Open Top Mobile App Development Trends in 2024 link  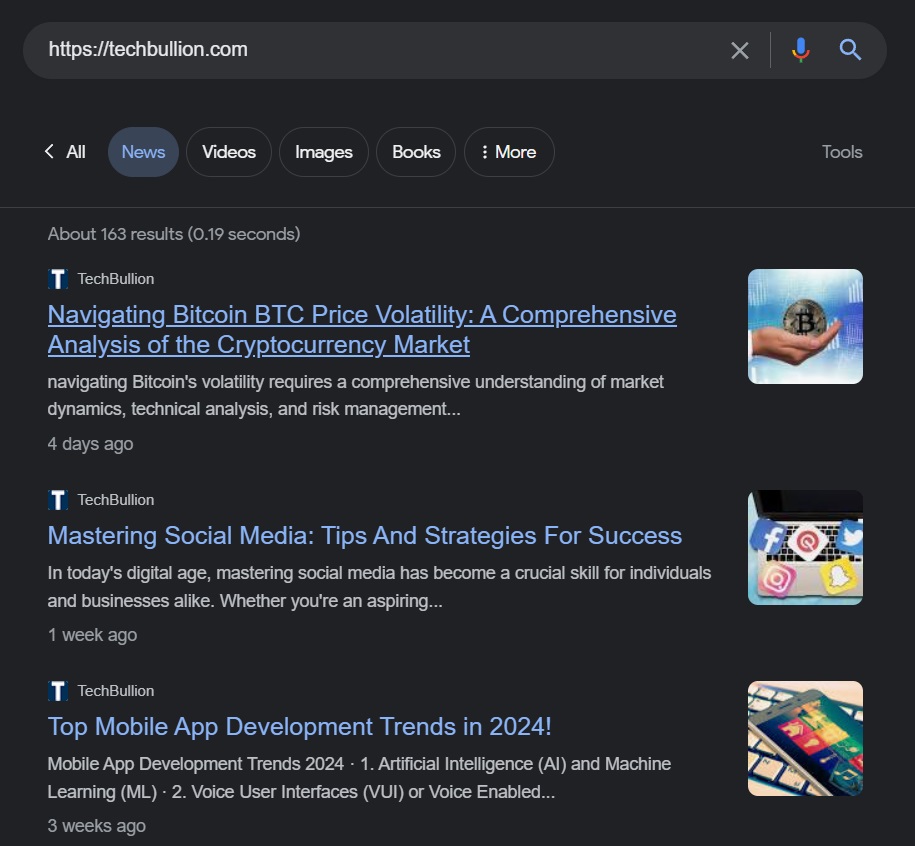[299, 726]
